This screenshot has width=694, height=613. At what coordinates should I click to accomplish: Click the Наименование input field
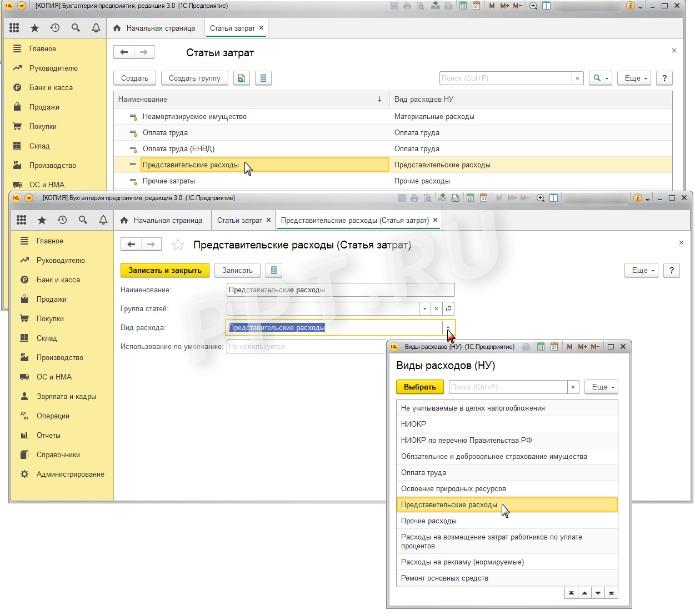[335, 289]
